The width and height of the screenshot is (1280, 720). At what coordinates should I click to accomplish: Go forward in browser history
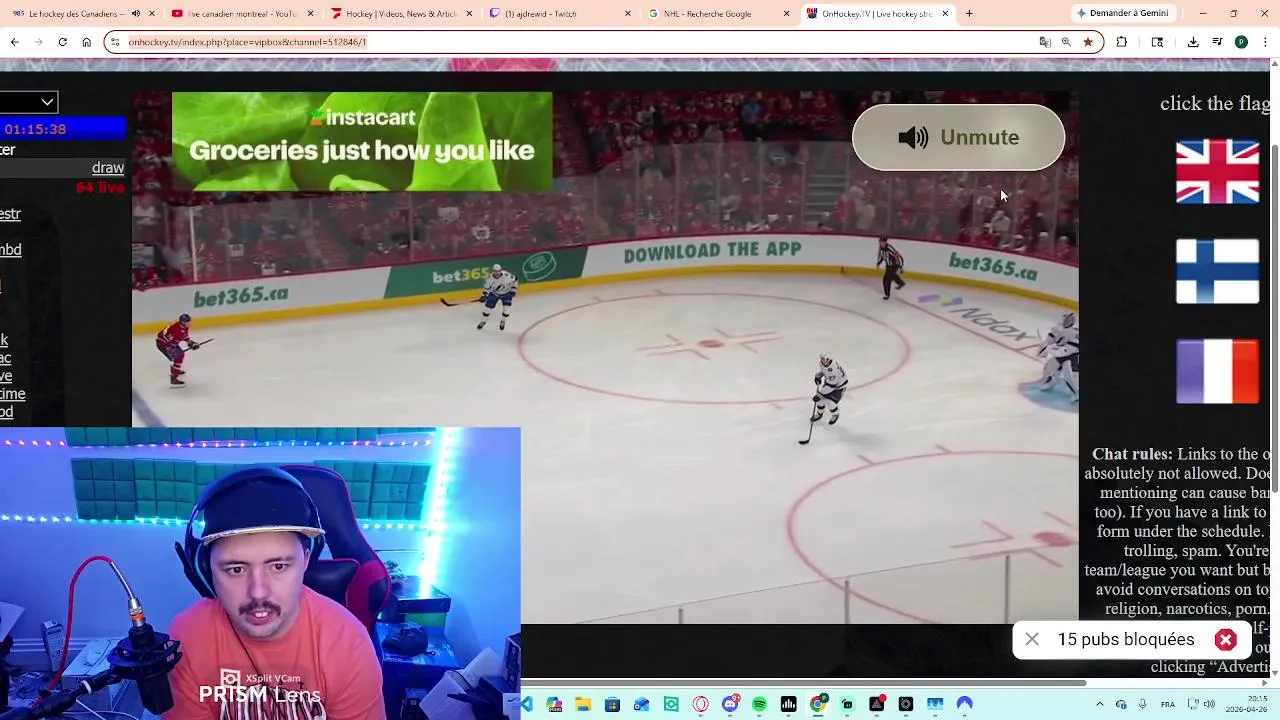click(x=38, y=42)
